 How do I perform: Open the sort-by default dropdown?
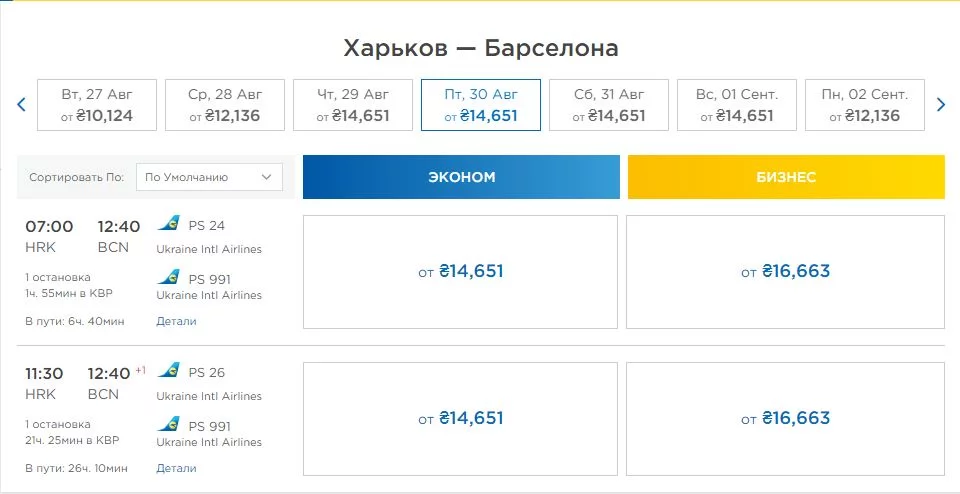209,177
